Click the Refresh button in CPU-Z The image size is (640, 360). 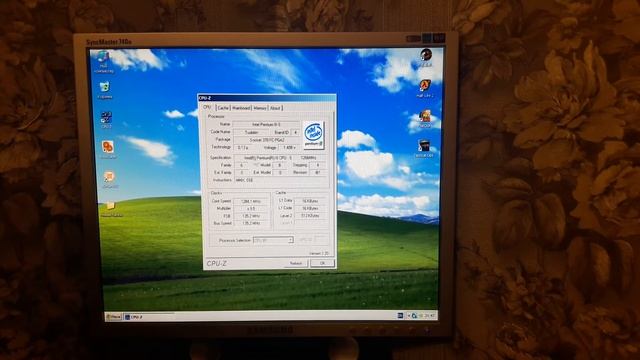(296, 263)
